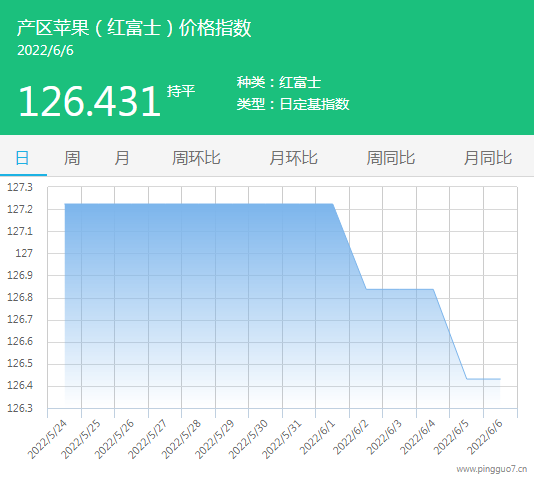Click the 类型：日定基指数 label
Image resolution: width=534 pixels, height=481 pixels.
[293, 104]
